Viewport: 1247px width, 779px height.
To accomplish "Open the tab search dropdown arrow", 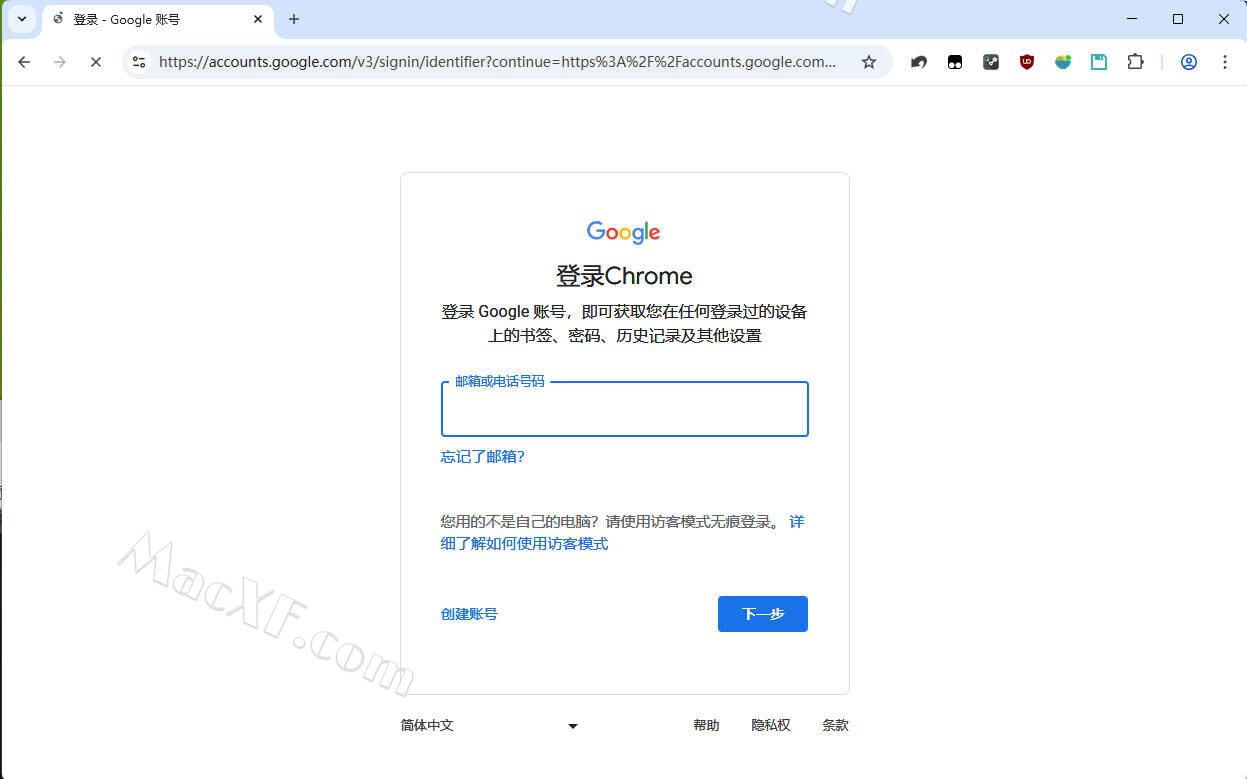I will pos(22,19).
